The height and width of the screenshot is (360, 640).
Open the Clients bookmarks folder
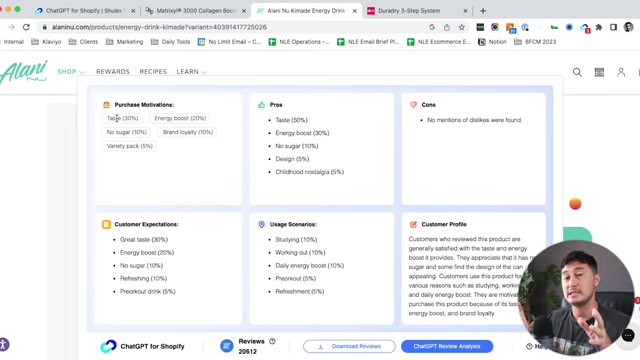84,42
